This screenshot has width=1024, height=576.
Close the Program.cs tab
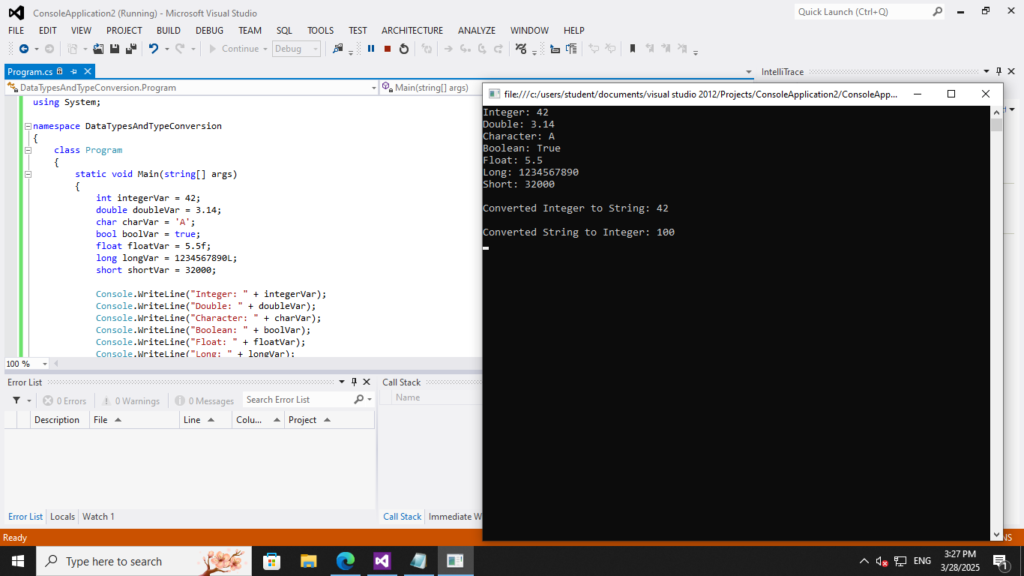(88, 71)
